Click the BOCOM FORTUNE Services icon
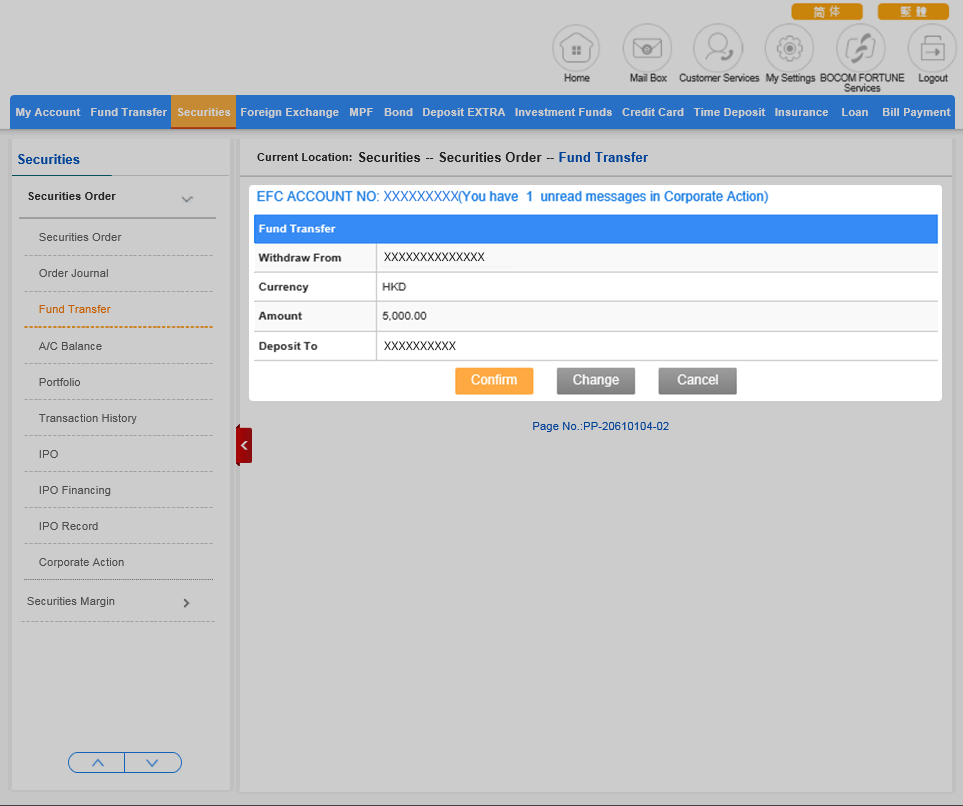This screenshot has width=963, height=806. [861, 48]
